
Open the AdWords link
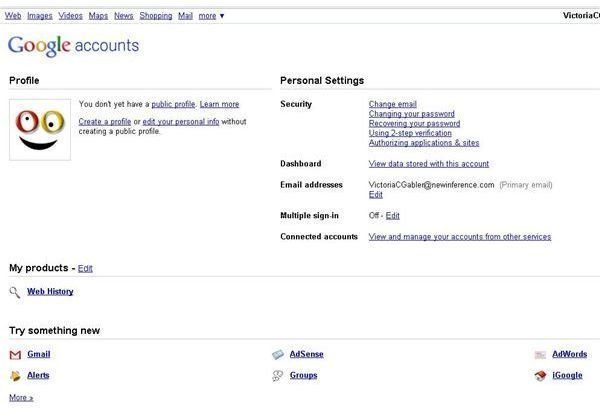(569, 354)
